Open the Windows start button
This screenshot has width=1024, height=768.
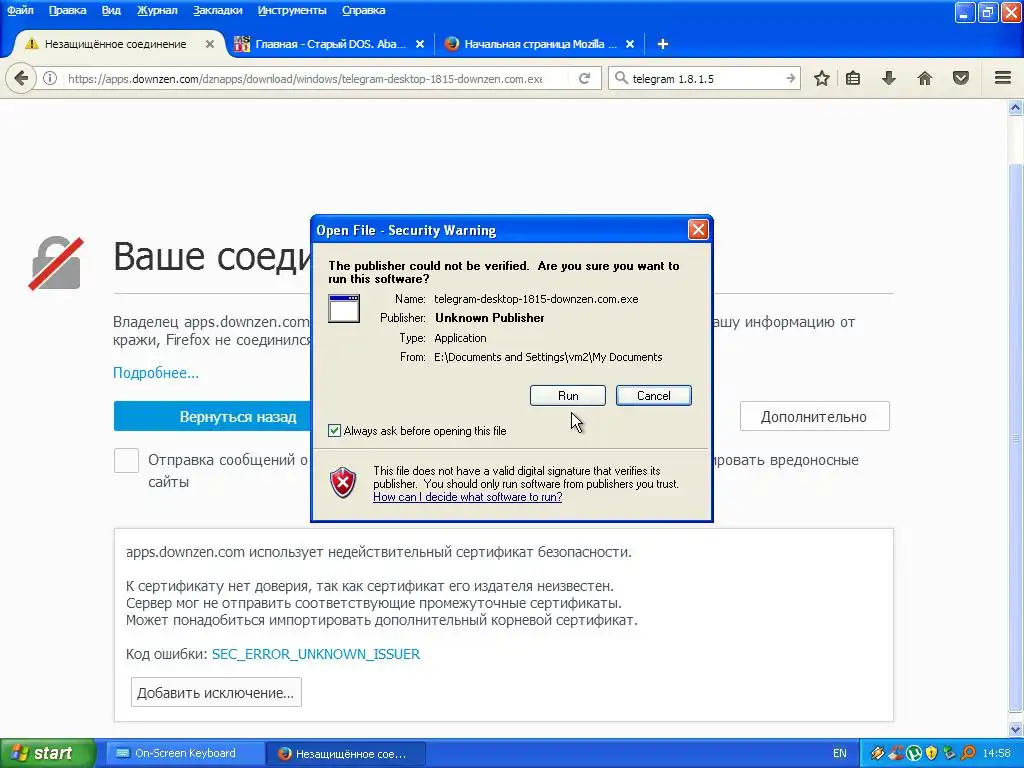click(47, 754)
